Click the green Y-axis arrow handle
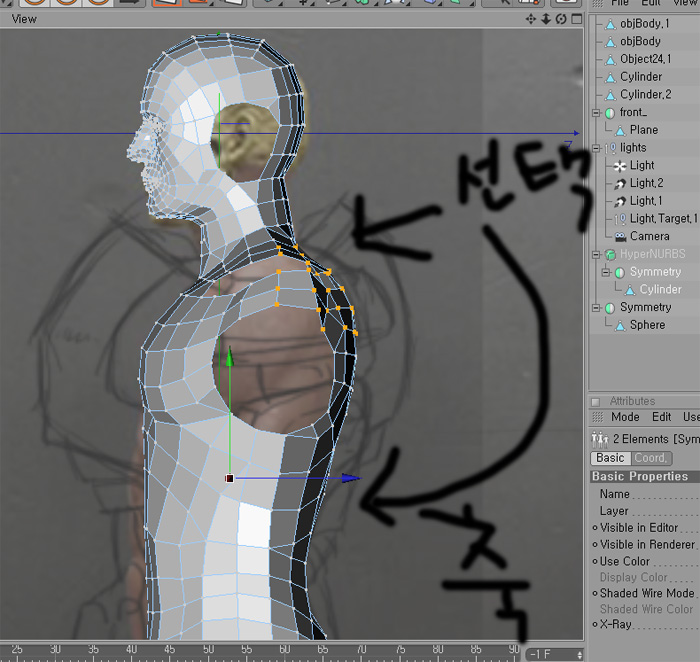 (229, 357)
